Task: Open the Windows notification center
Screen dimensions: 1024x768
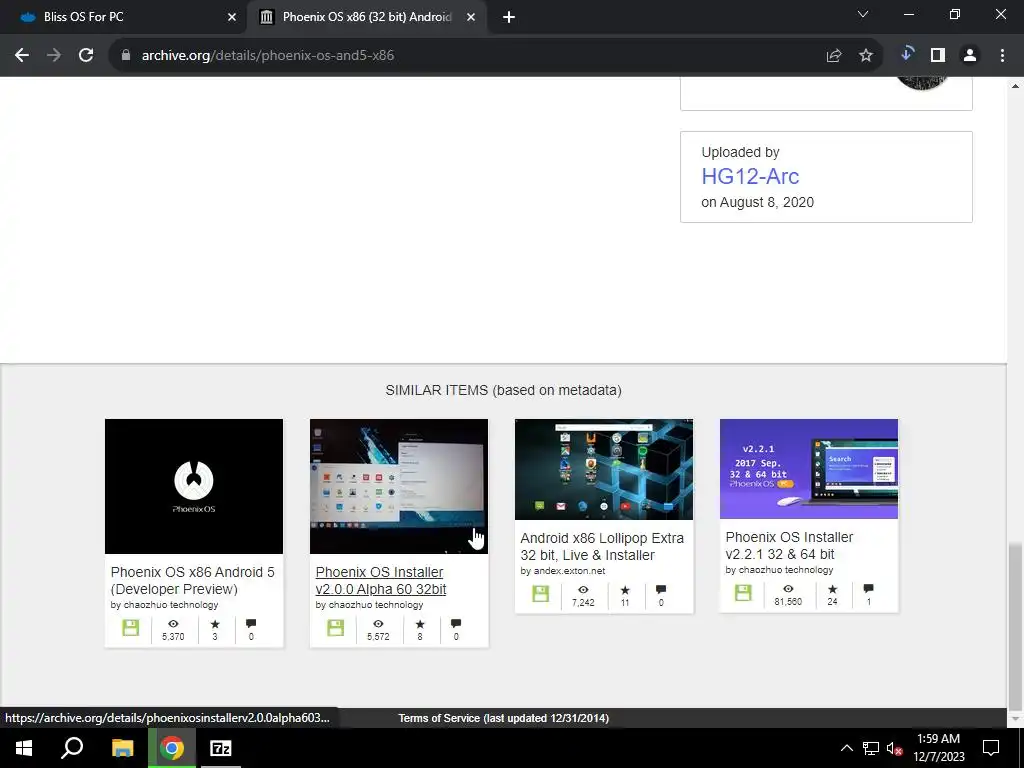Action: coord(991,748)
